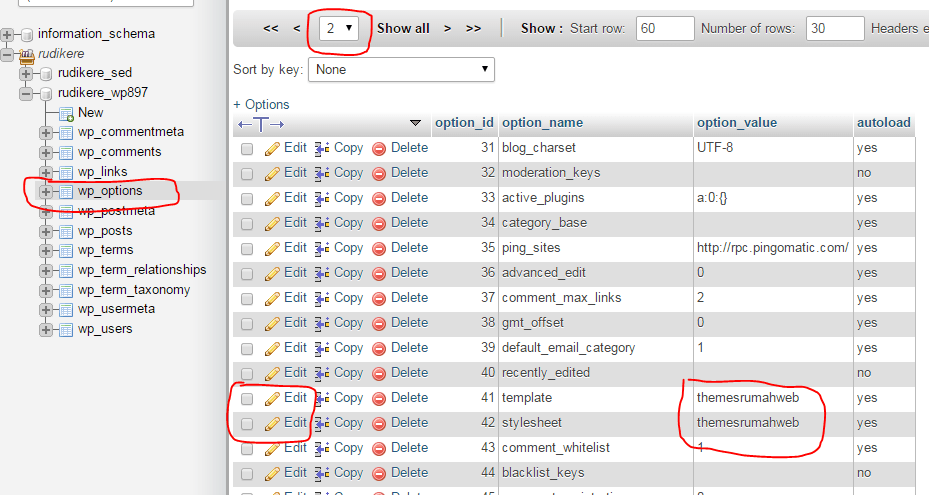Check the stylesheet row checkbox

pyautogui.click(x=247, y=424)
